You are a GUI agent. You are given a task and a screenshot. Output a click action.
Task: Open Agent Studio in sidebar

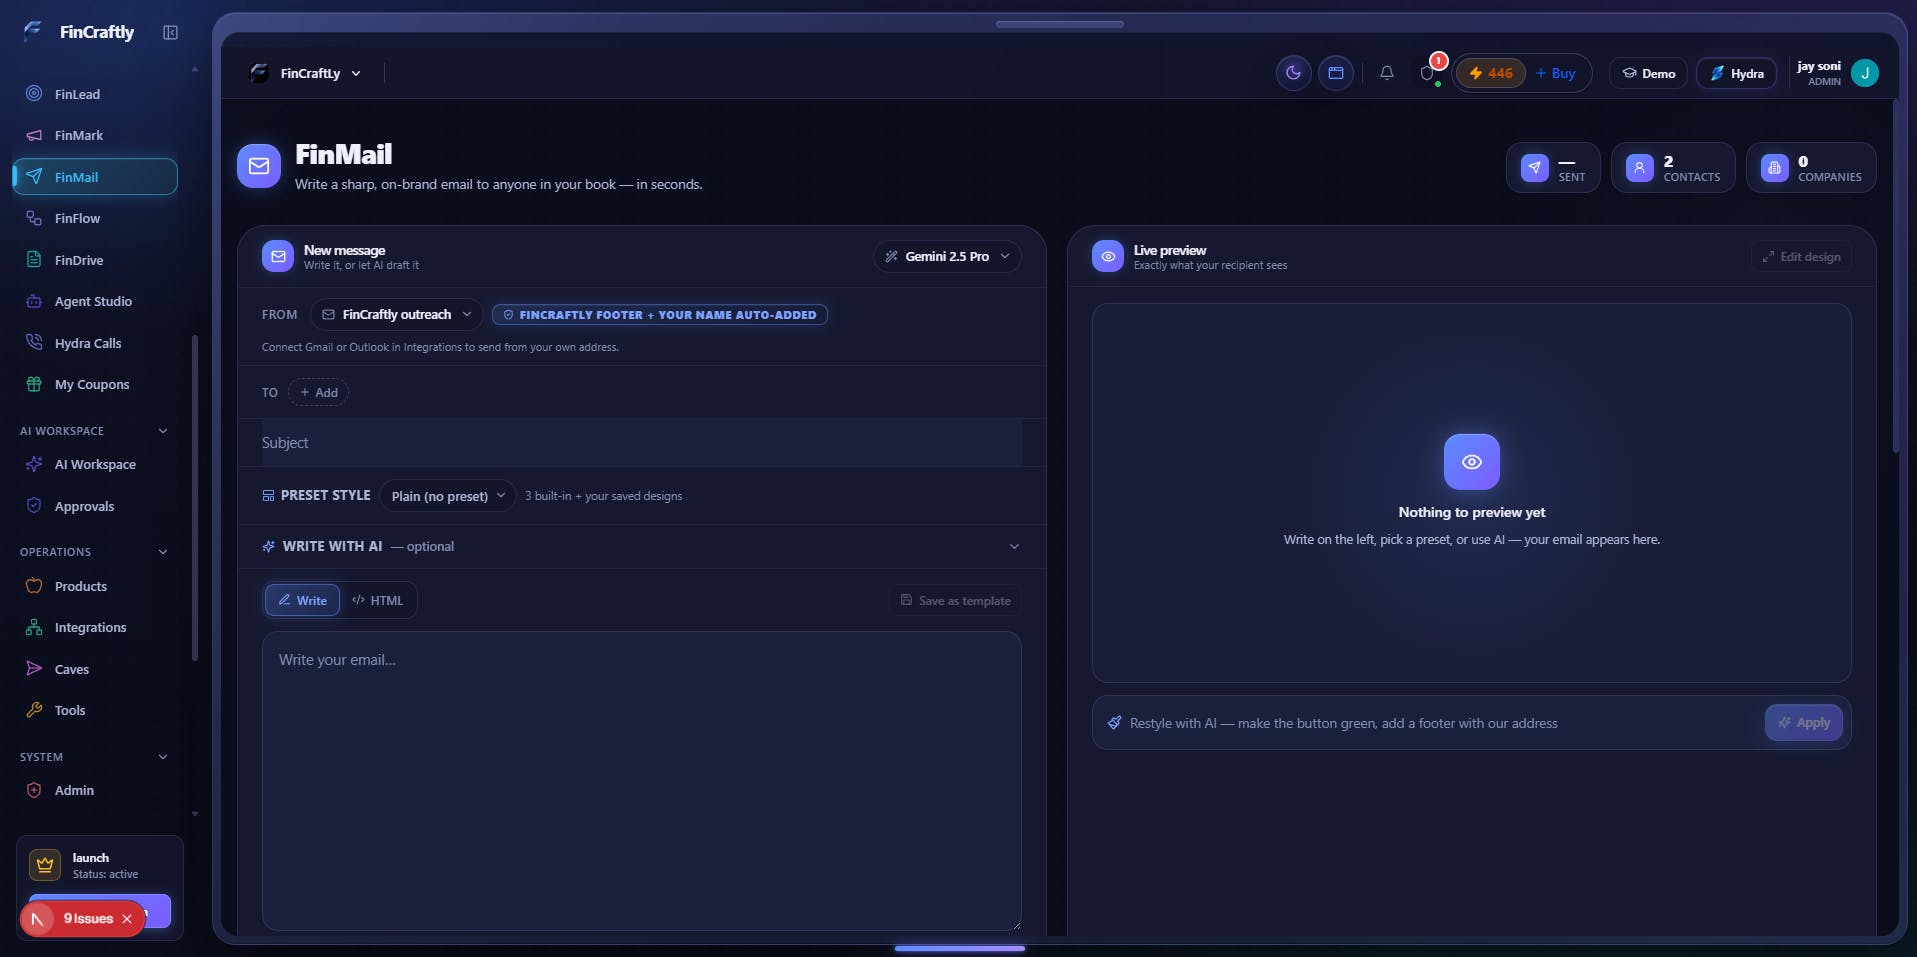pos(95,301)
